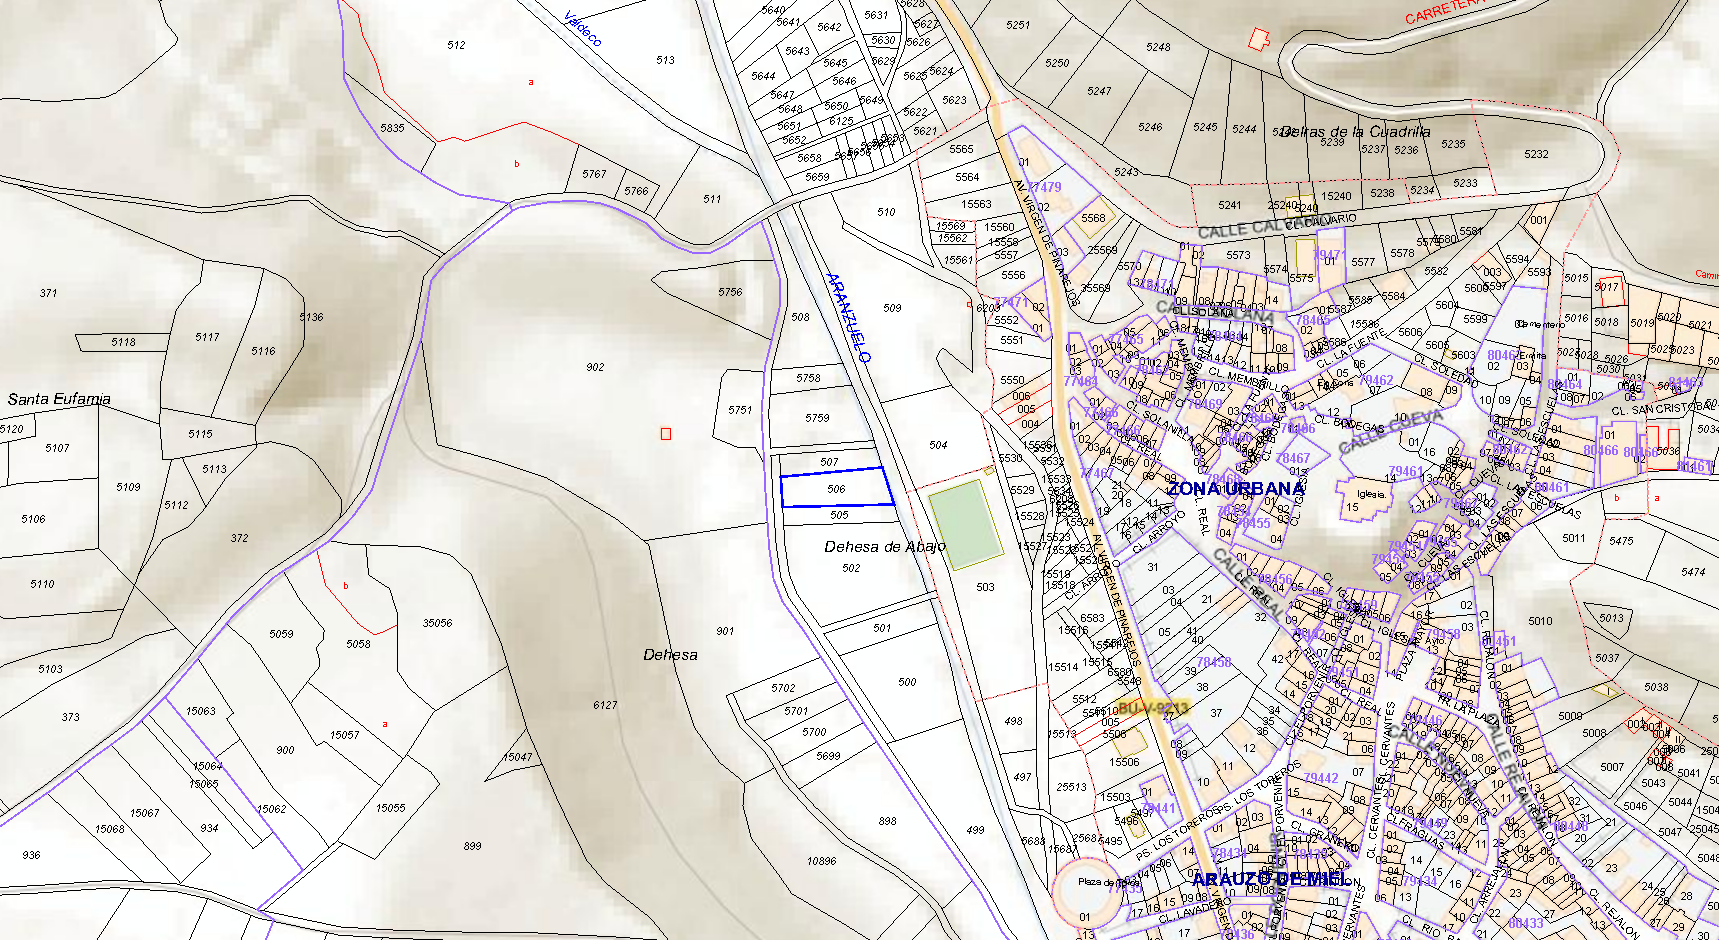Select parcel 509 east of the river
This screenshot has width=1719, height=940.
(x=892, y=308)
